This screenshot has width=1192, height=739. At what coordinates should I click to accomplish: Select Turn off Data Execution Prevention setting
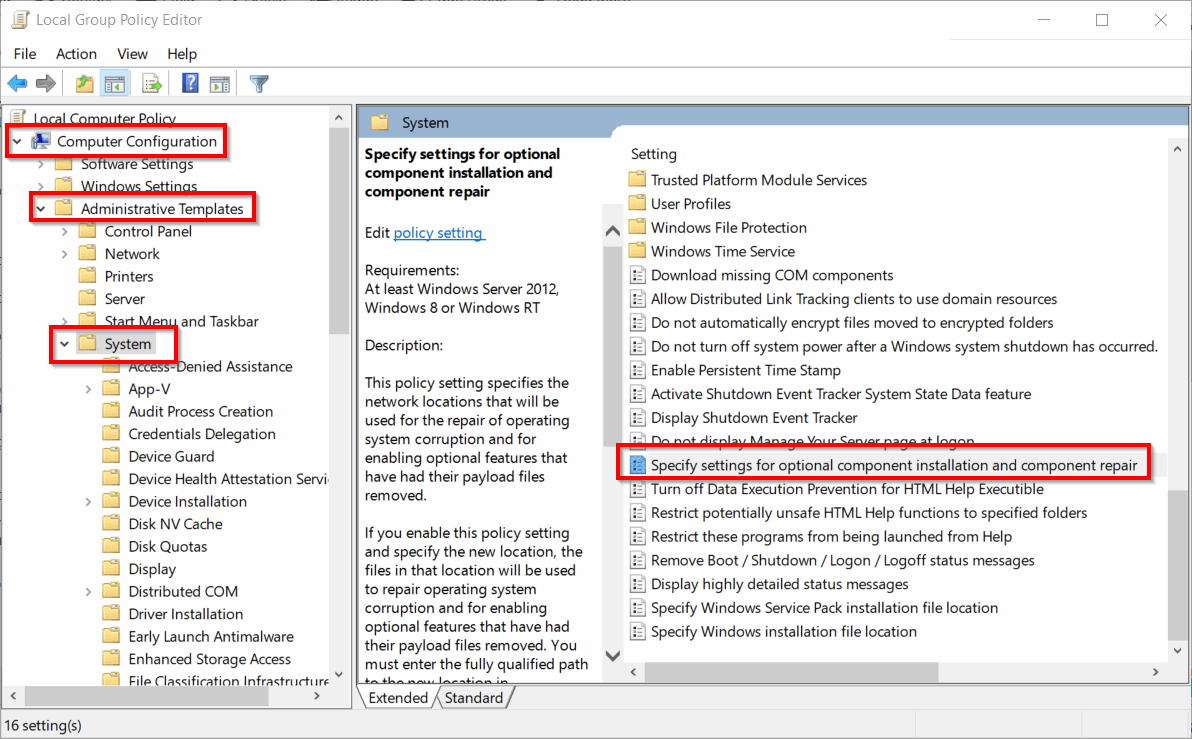[847, 489]
